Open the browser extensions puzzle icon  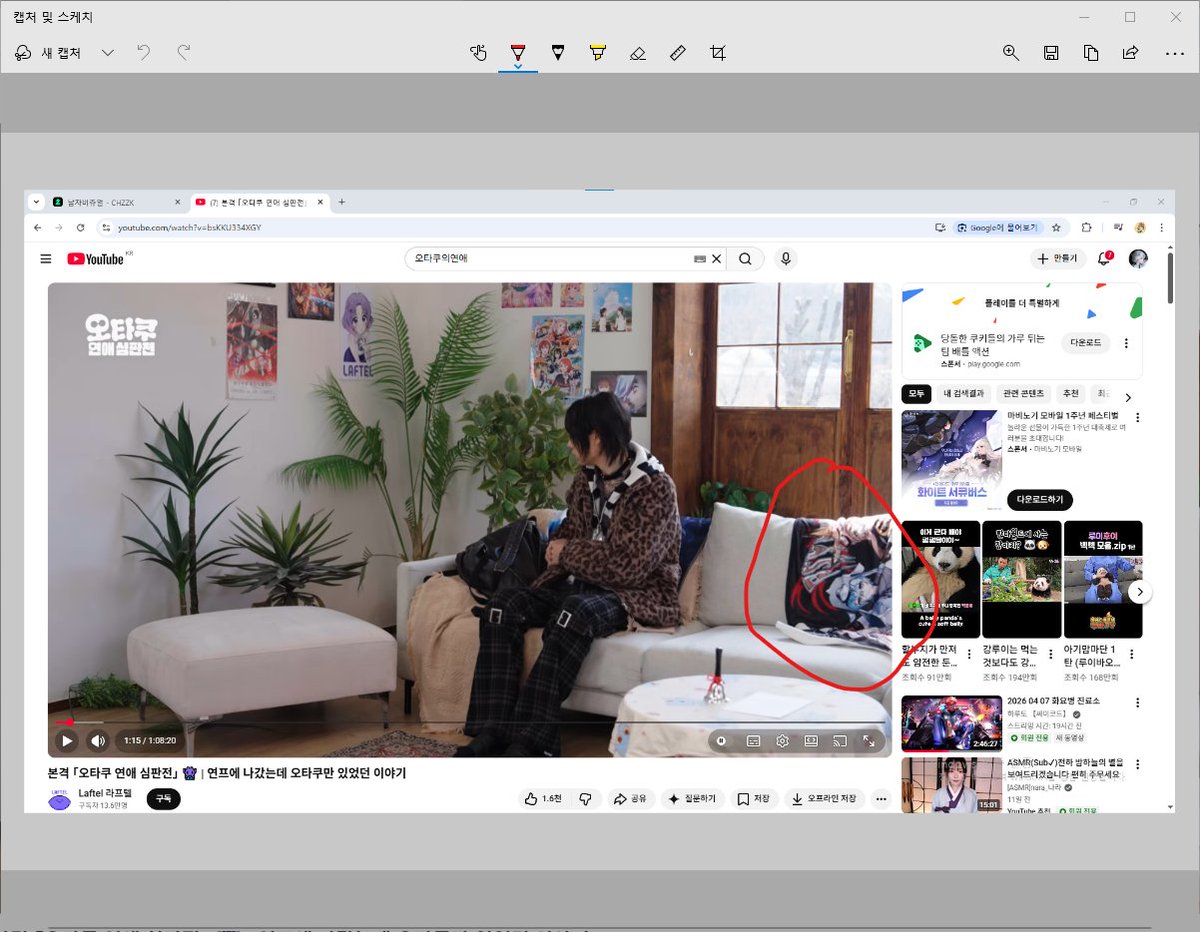pyautogui.click(x=1087, y=228)
